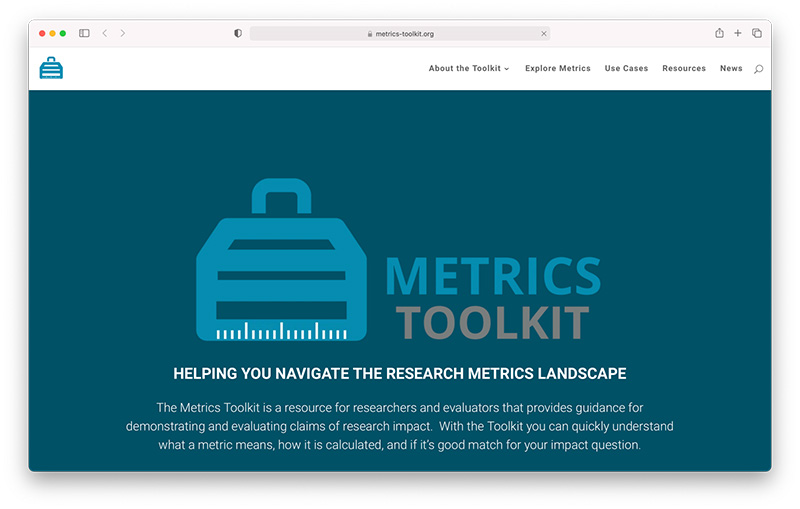Viewport: 800px width, 509px height.
Task: Expand the About the Toolkit dropdown
Action: point(469,69)
